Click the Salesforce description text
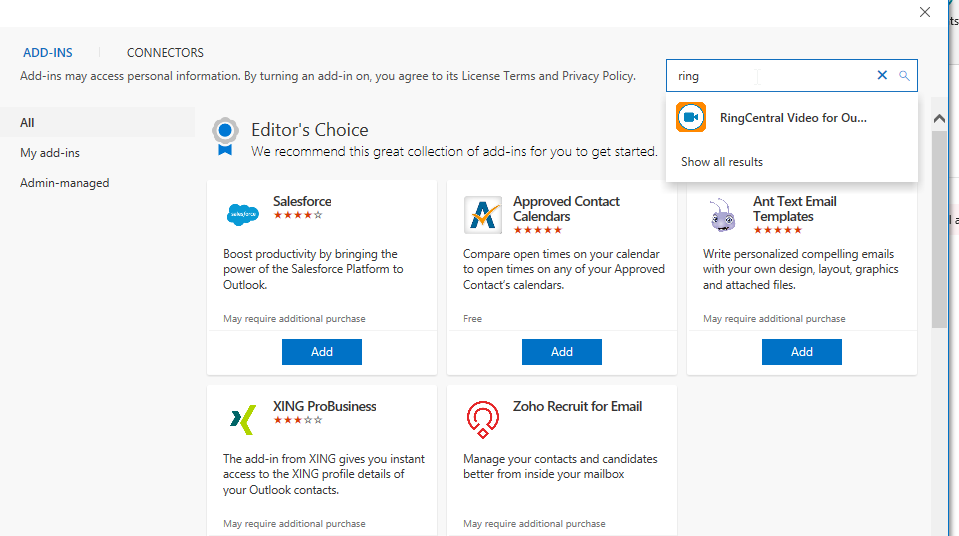959x536 pixels. [x=313, y=269]
